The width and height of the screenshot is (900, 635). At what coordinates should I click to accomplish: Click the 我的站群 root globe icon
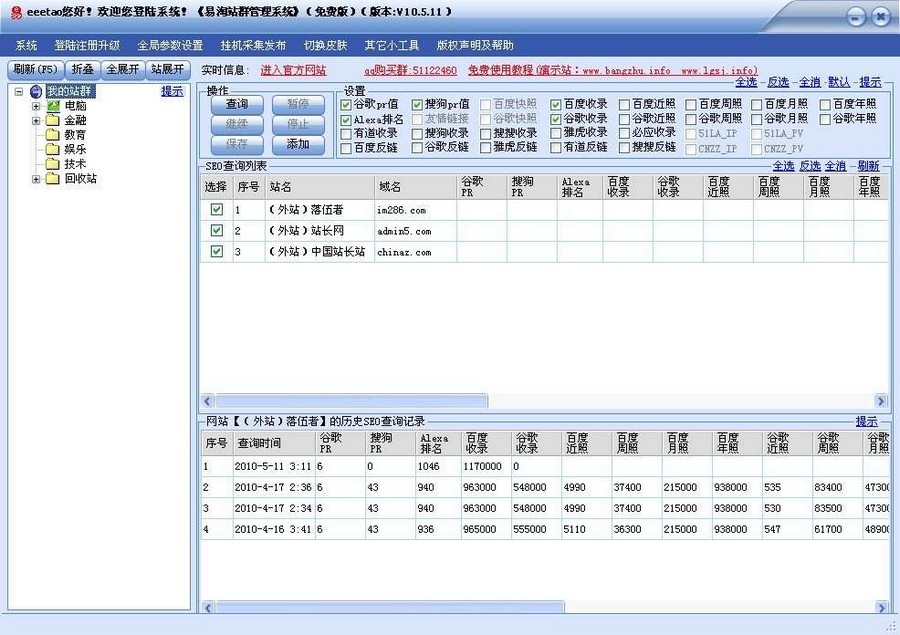(x=36, y=91)
